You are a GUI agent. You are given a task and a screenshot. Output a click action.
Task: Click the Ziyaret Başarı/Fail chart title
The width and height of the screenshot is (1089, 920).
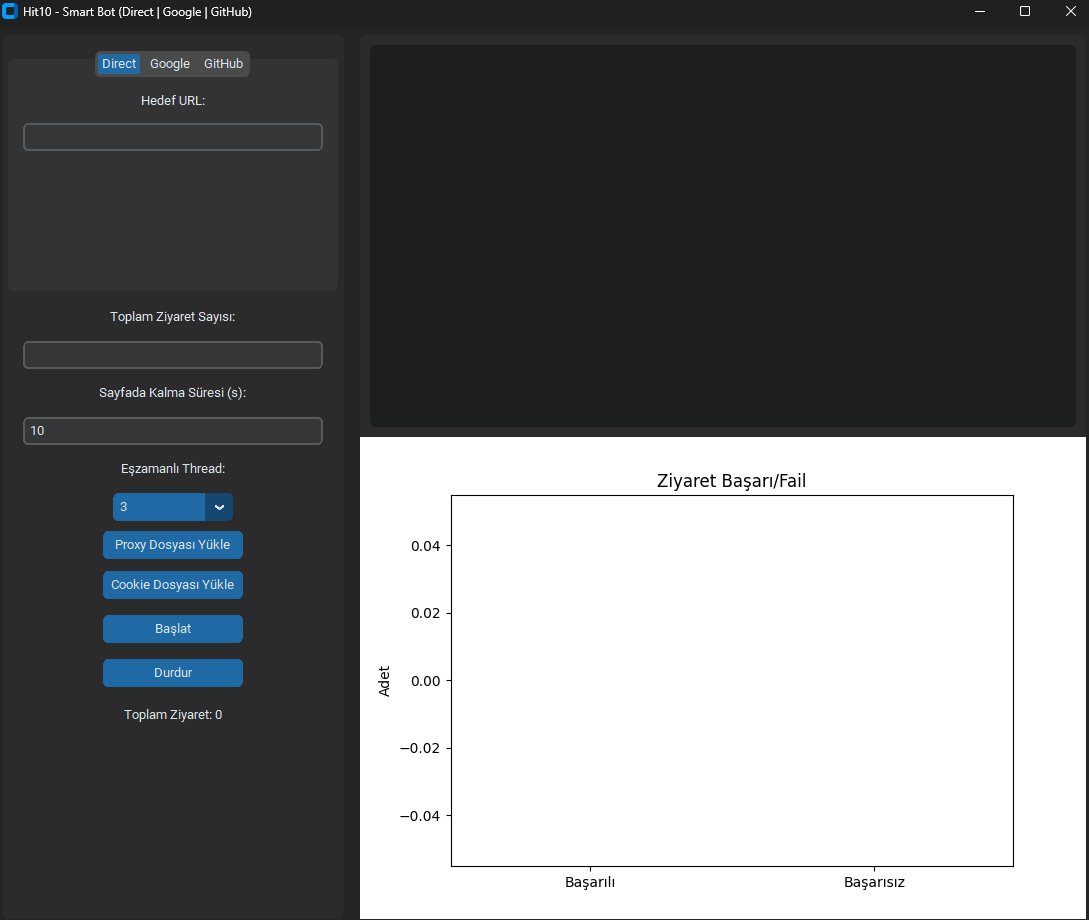coord(732,480)
